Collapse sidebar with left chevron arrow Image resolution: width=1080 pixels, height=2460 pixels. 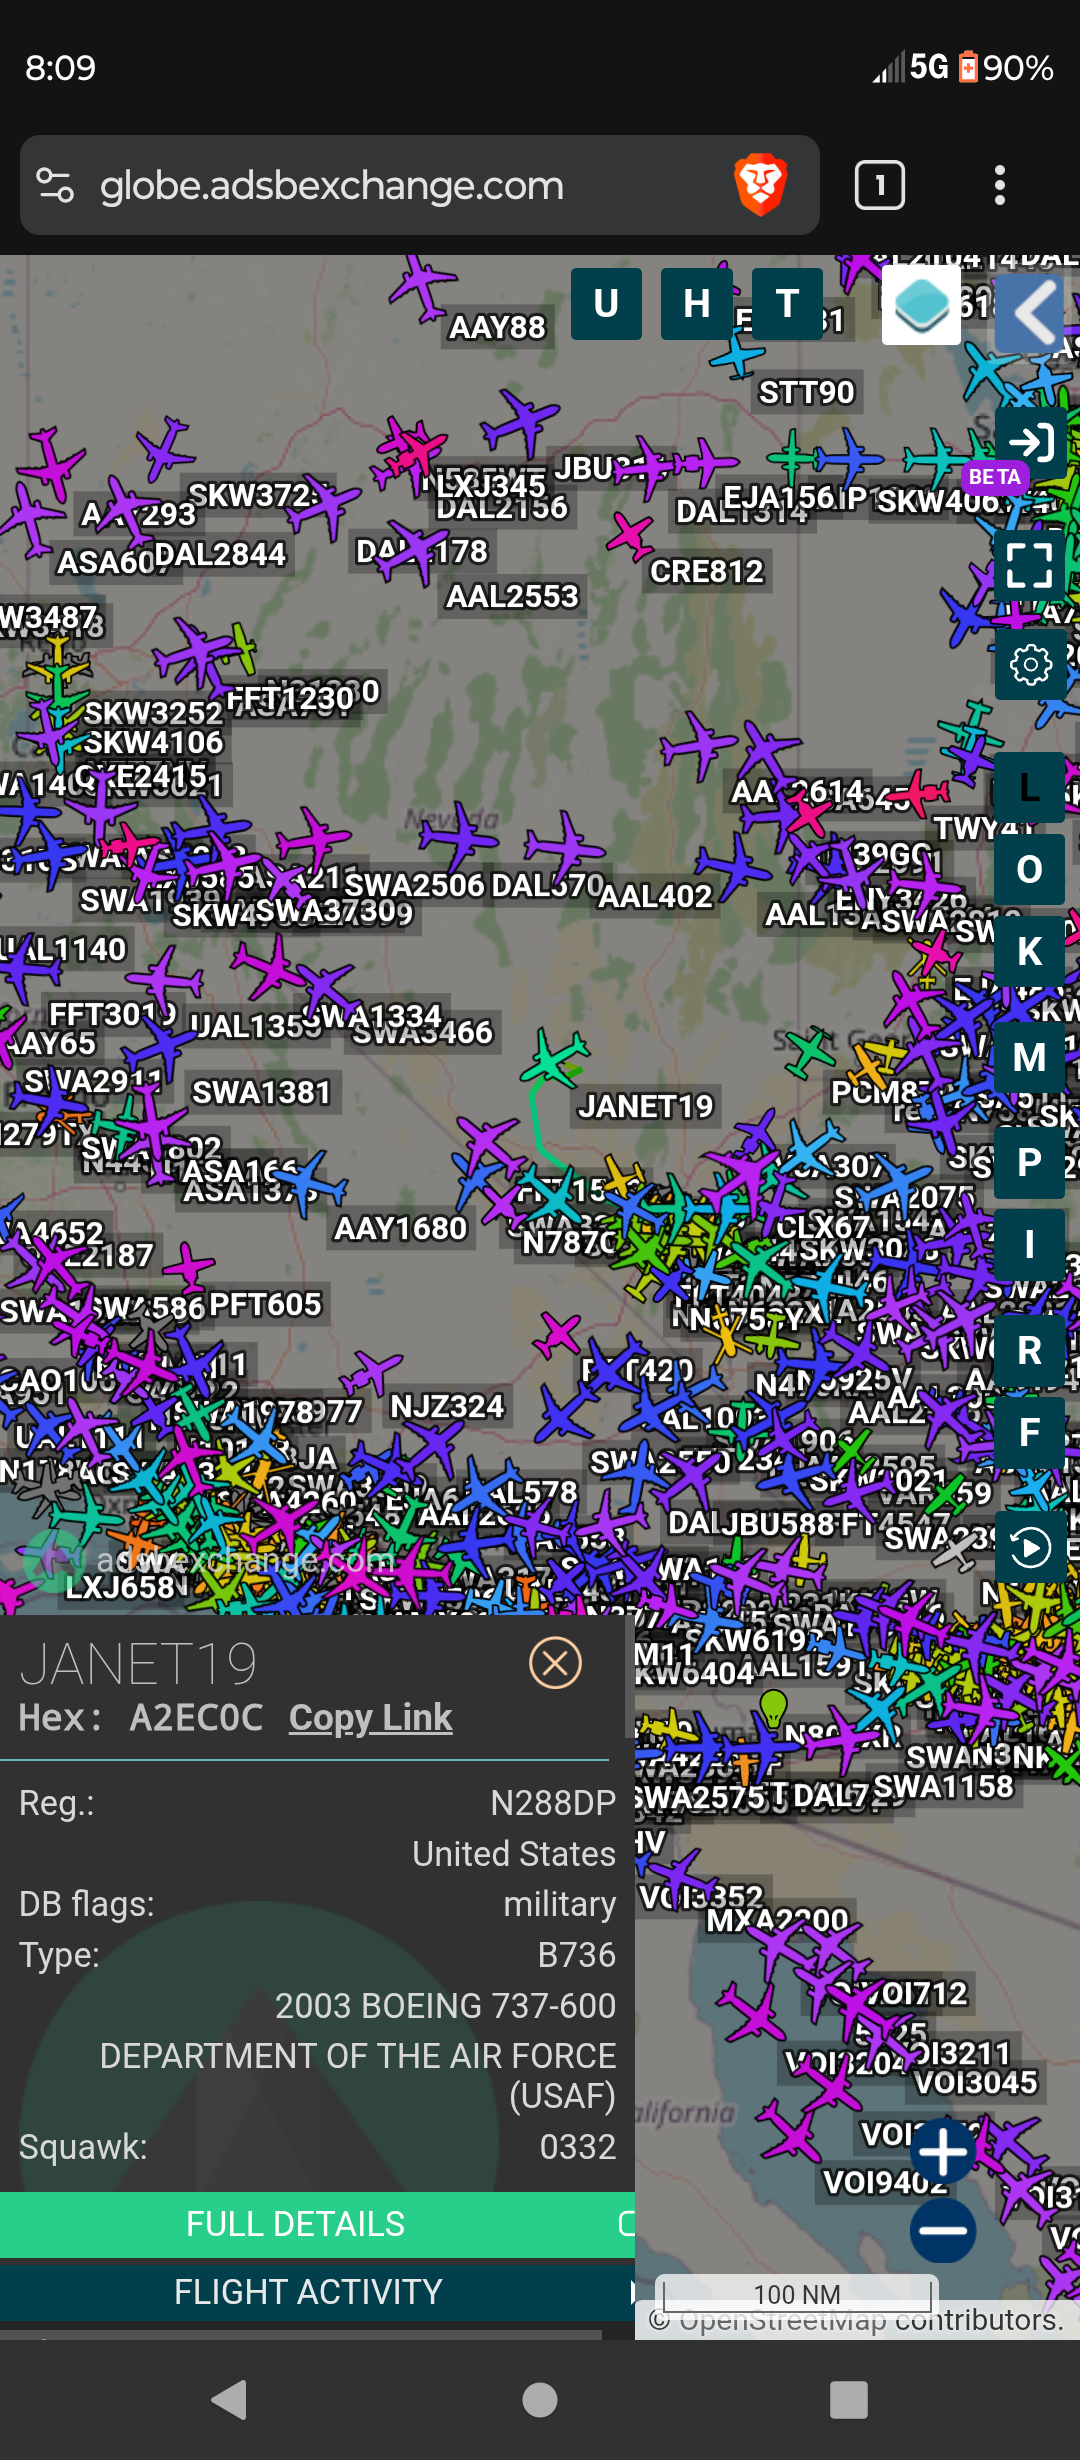pyautogui.click(x=1030, y=313)
